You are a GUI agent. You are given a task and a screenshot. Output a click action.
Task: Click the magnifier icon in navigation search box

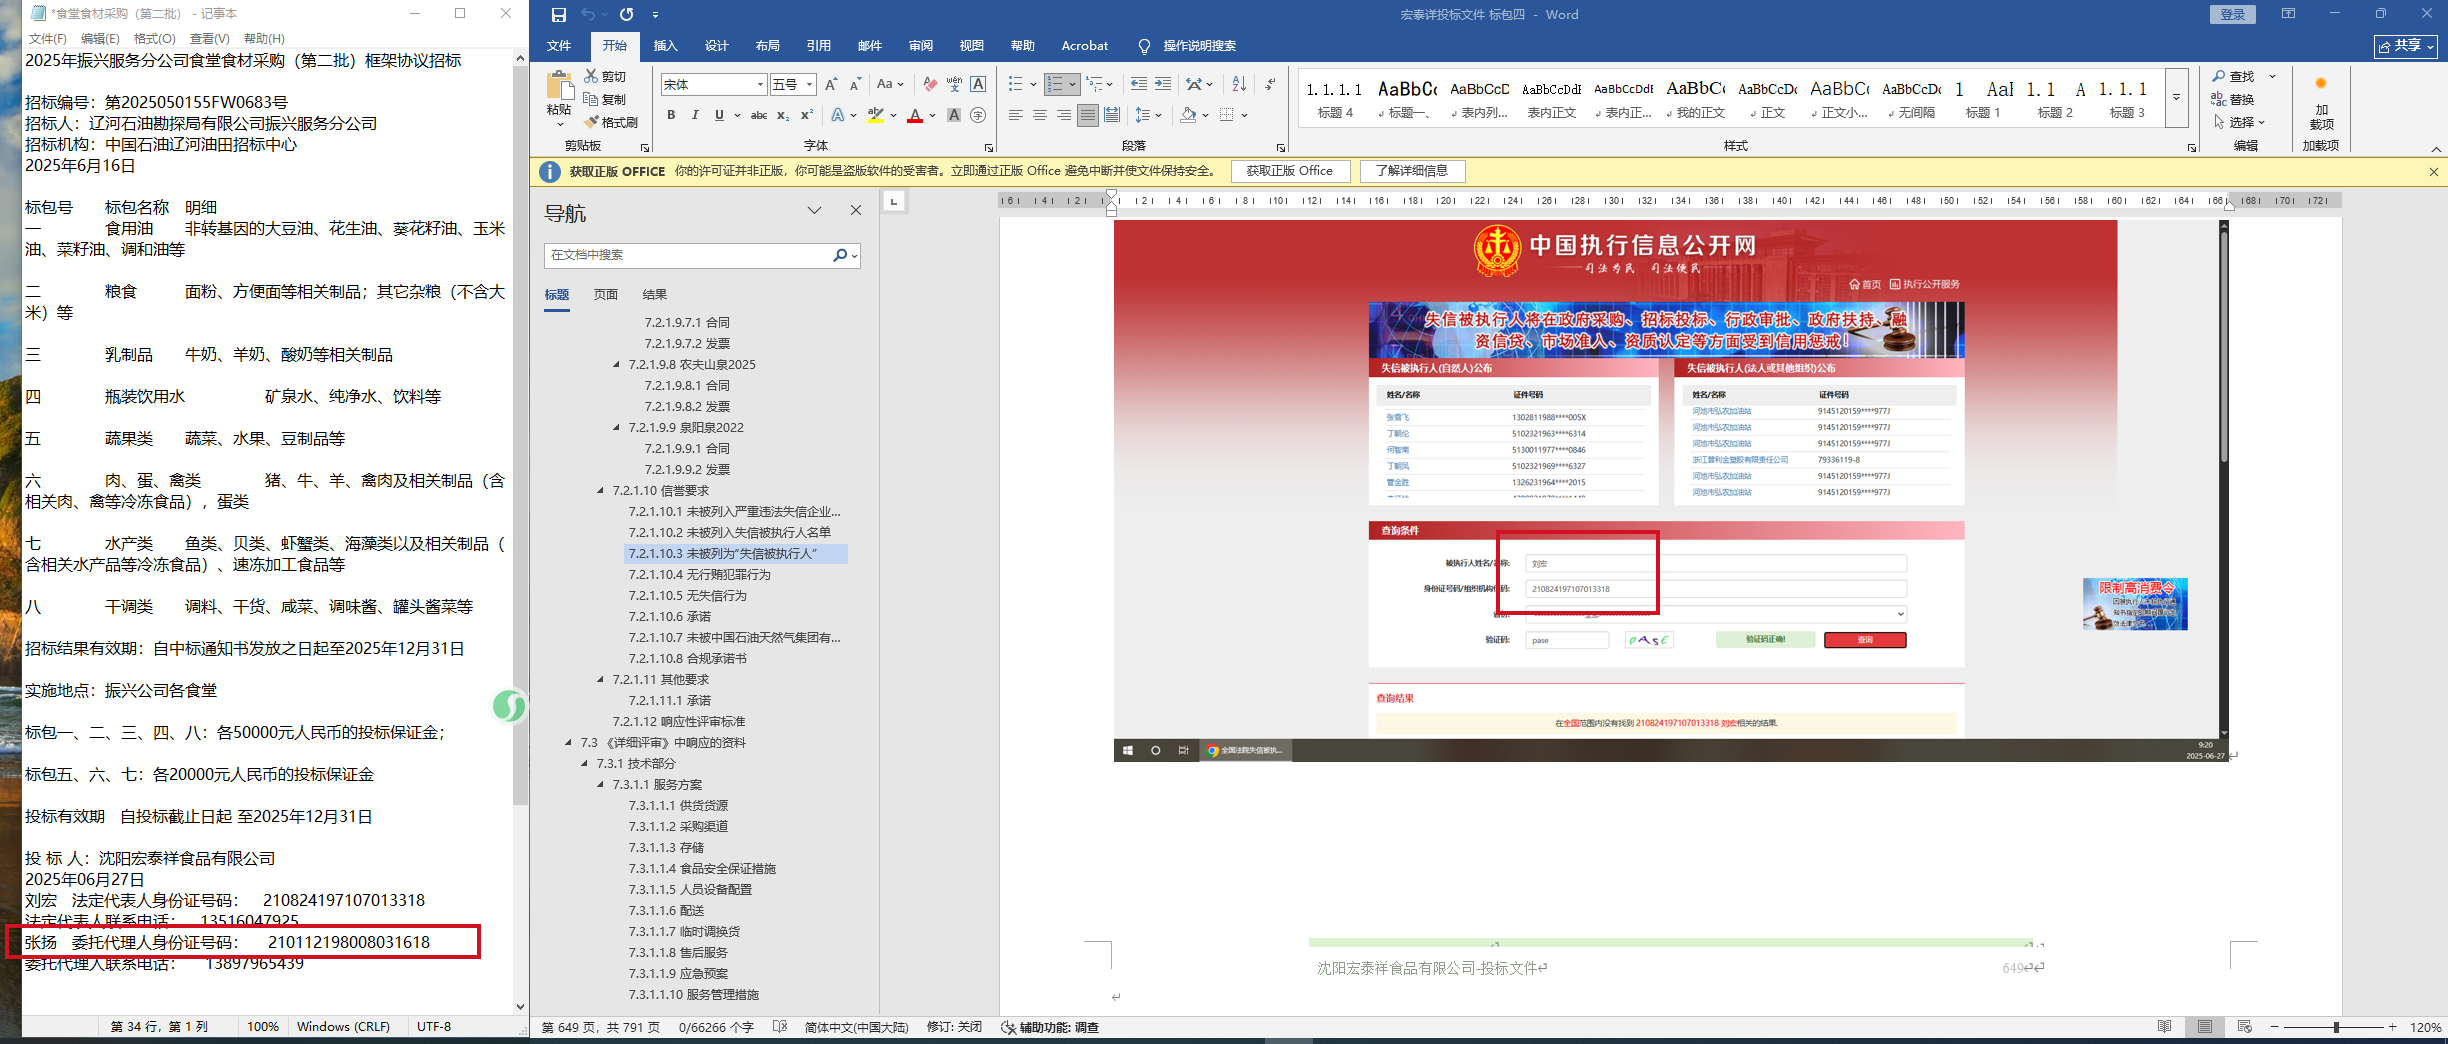840,255
